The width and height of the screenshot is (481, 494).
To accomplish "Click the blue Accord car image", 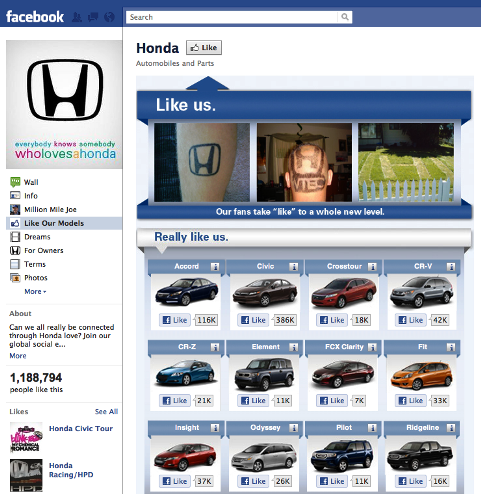I will pos(187,292).
